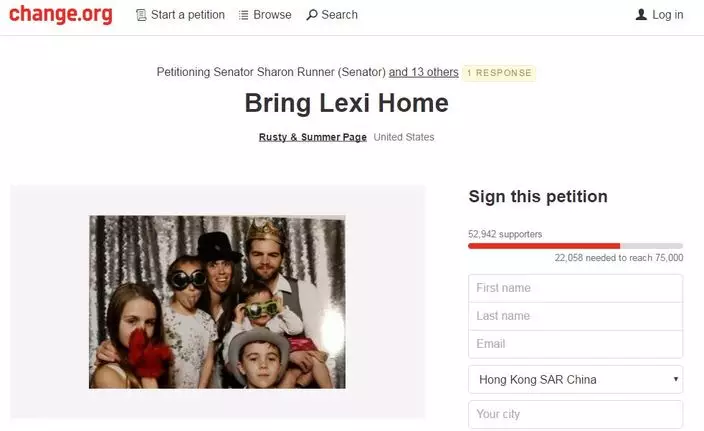Open the Search menu item

tap(339, 15)
